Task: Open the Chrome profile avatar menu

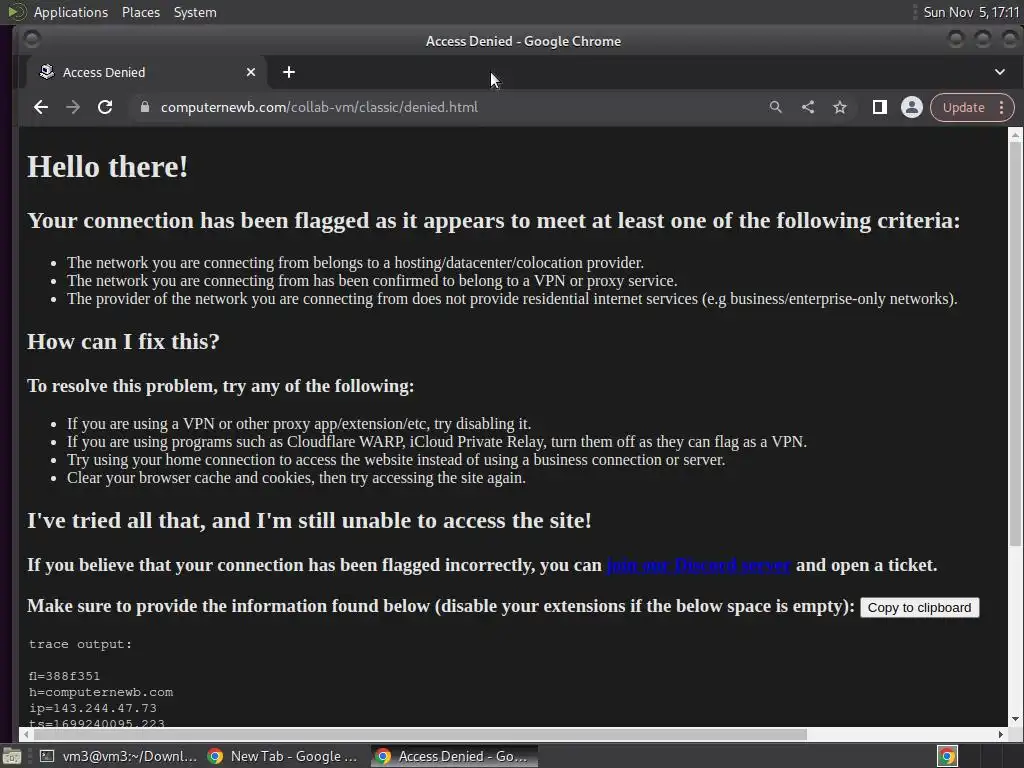Action: 912,107
